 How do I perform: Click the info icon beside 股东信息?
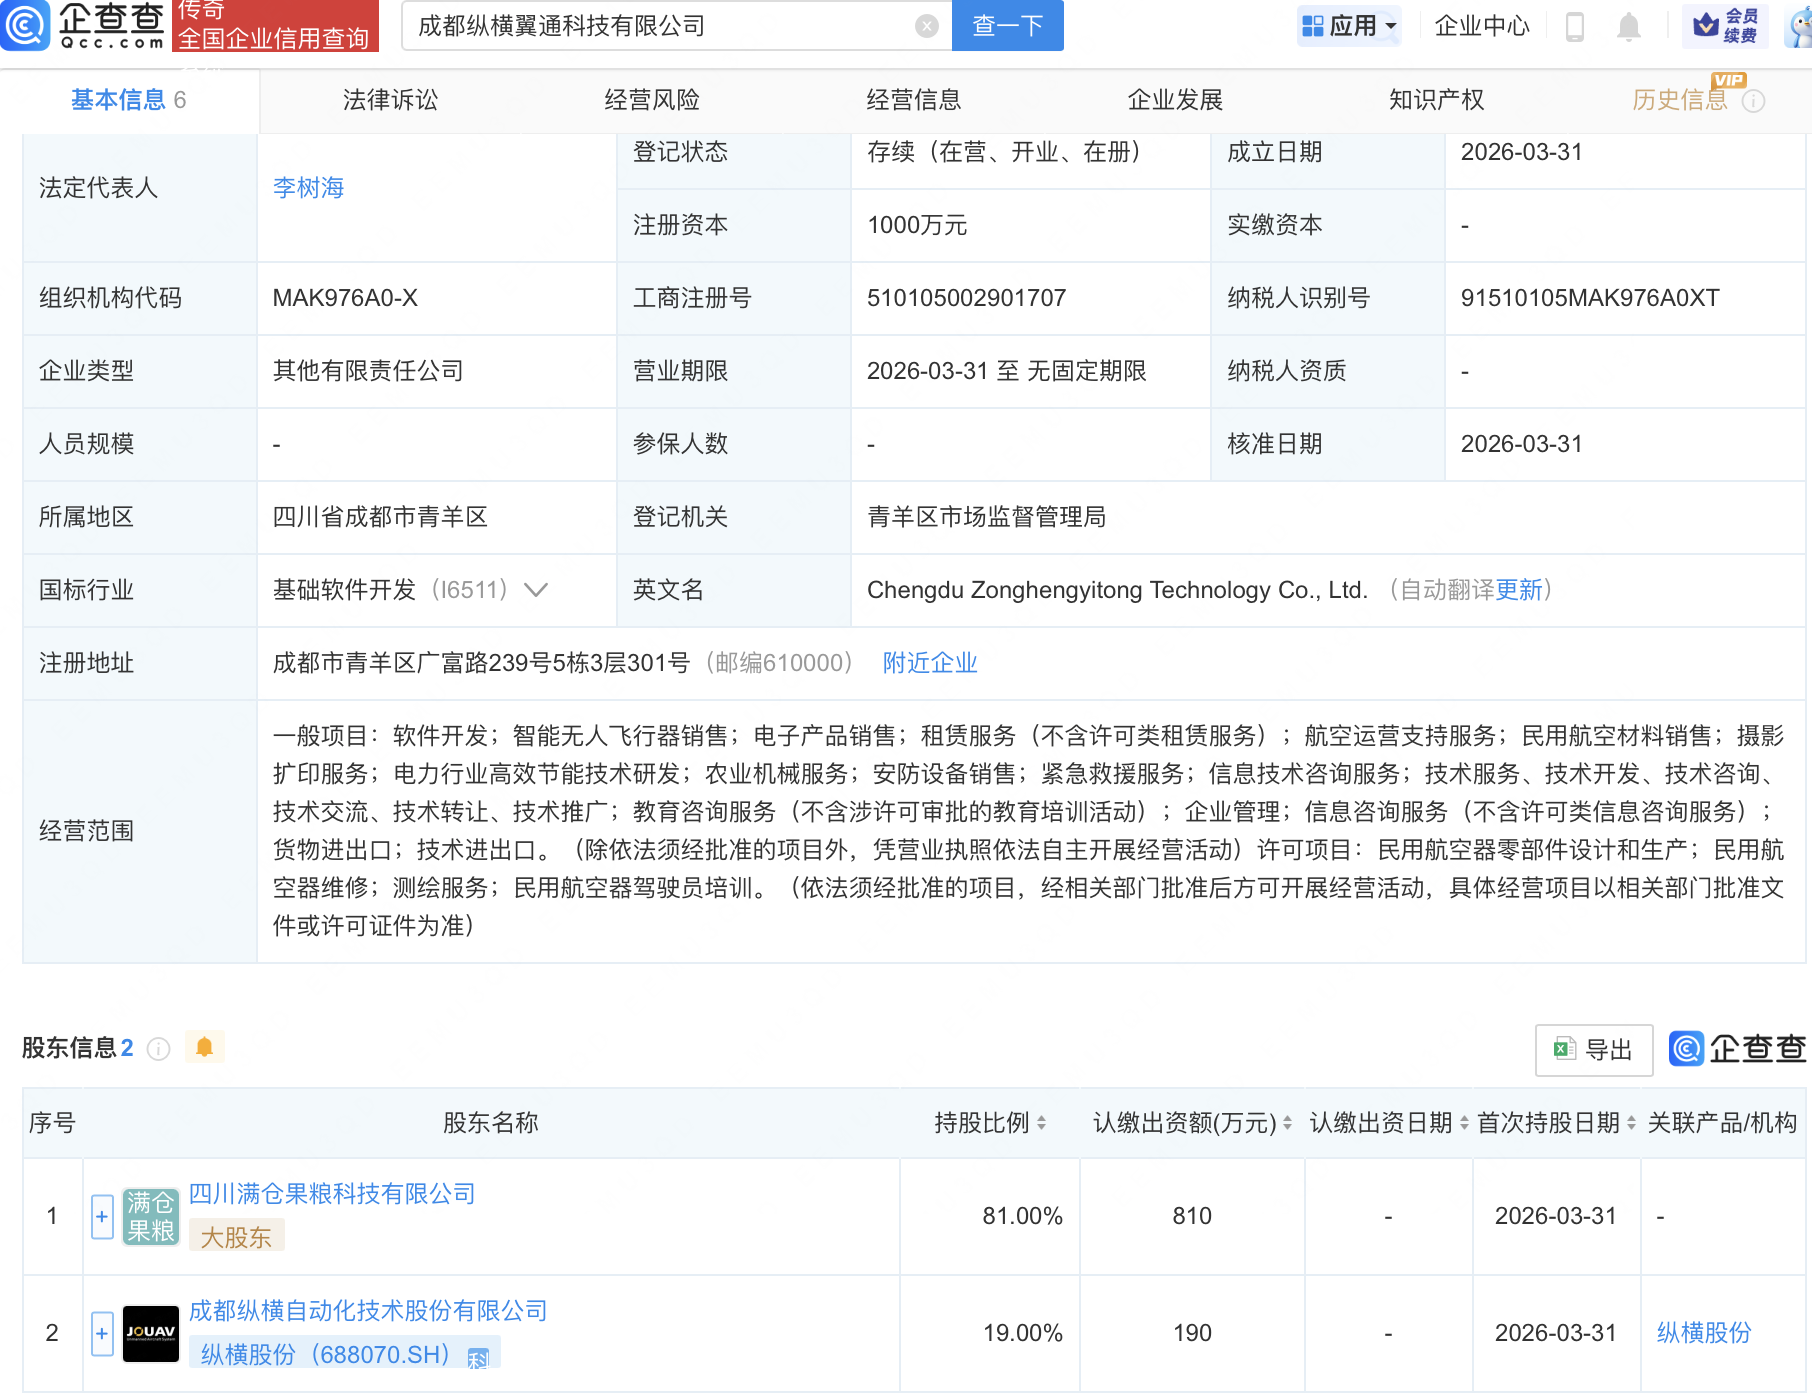pos(156,1049)
